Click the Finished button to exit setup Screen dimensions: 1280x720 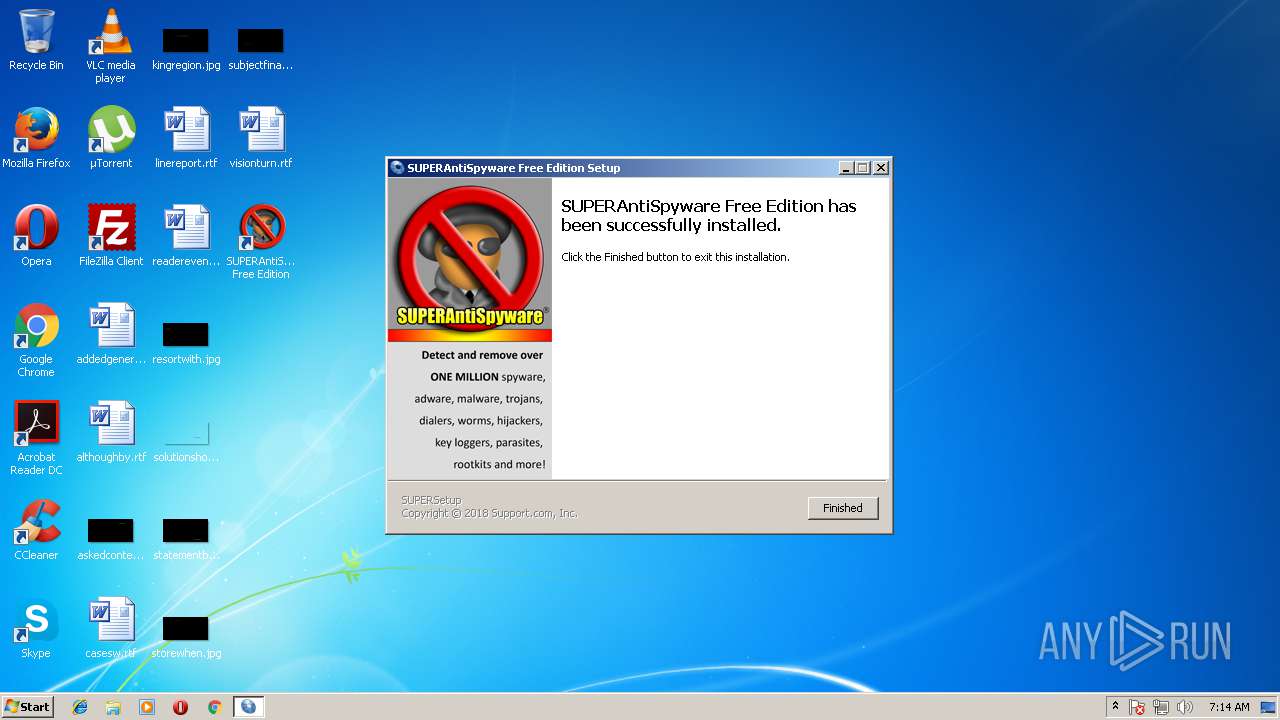842,508
